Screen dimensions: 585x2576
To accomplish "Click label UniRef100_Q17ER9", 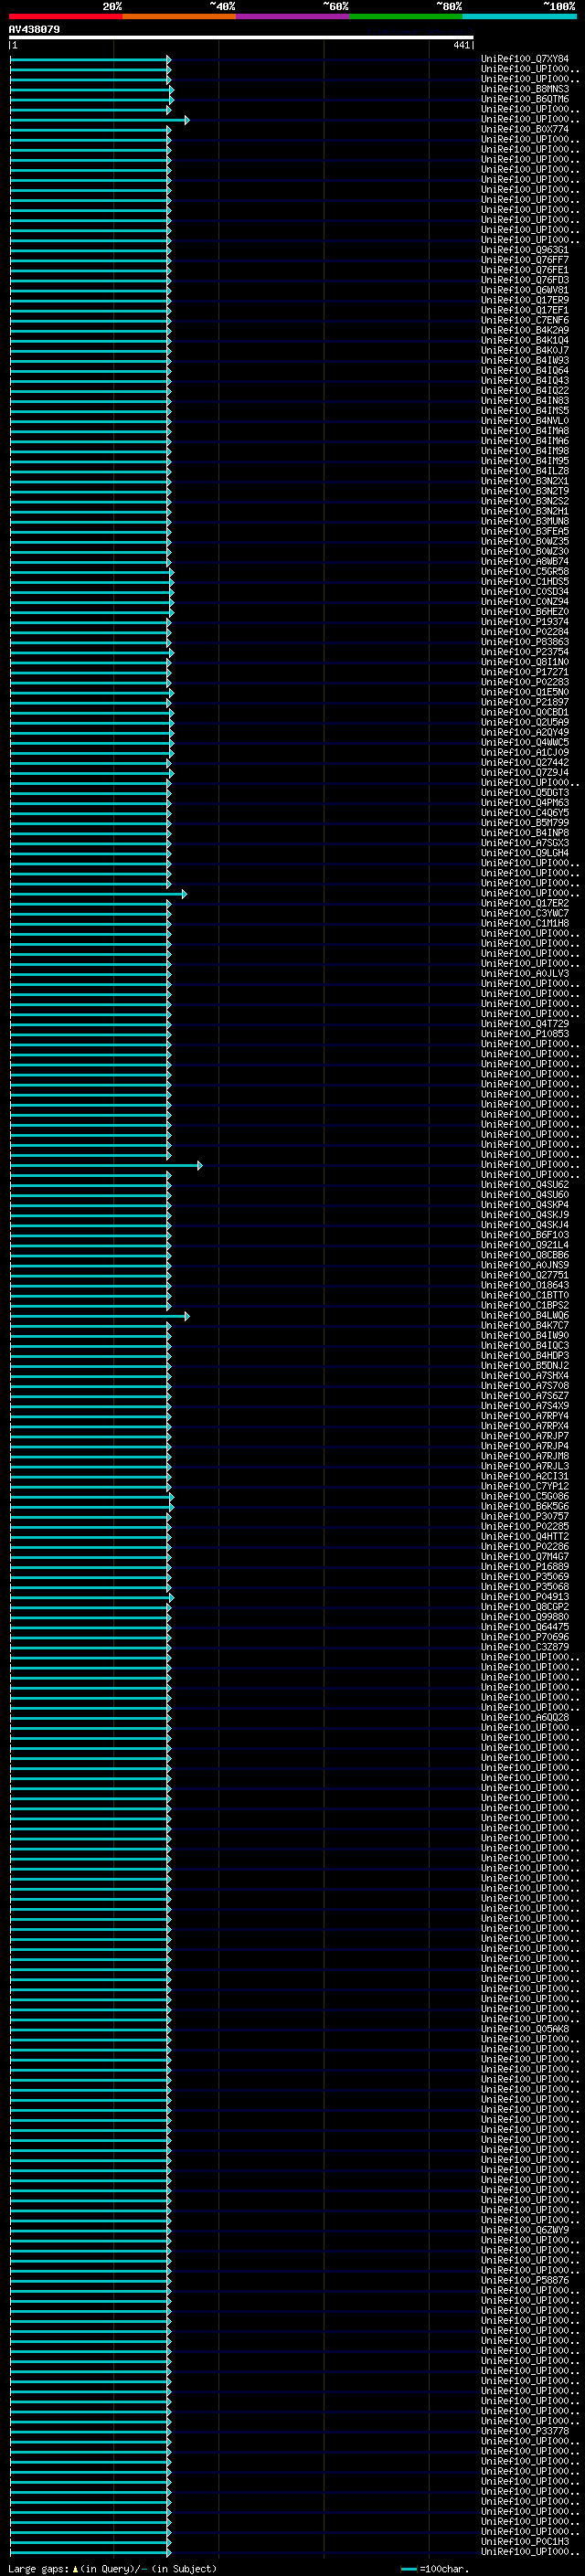I will (x=525, y=300).
